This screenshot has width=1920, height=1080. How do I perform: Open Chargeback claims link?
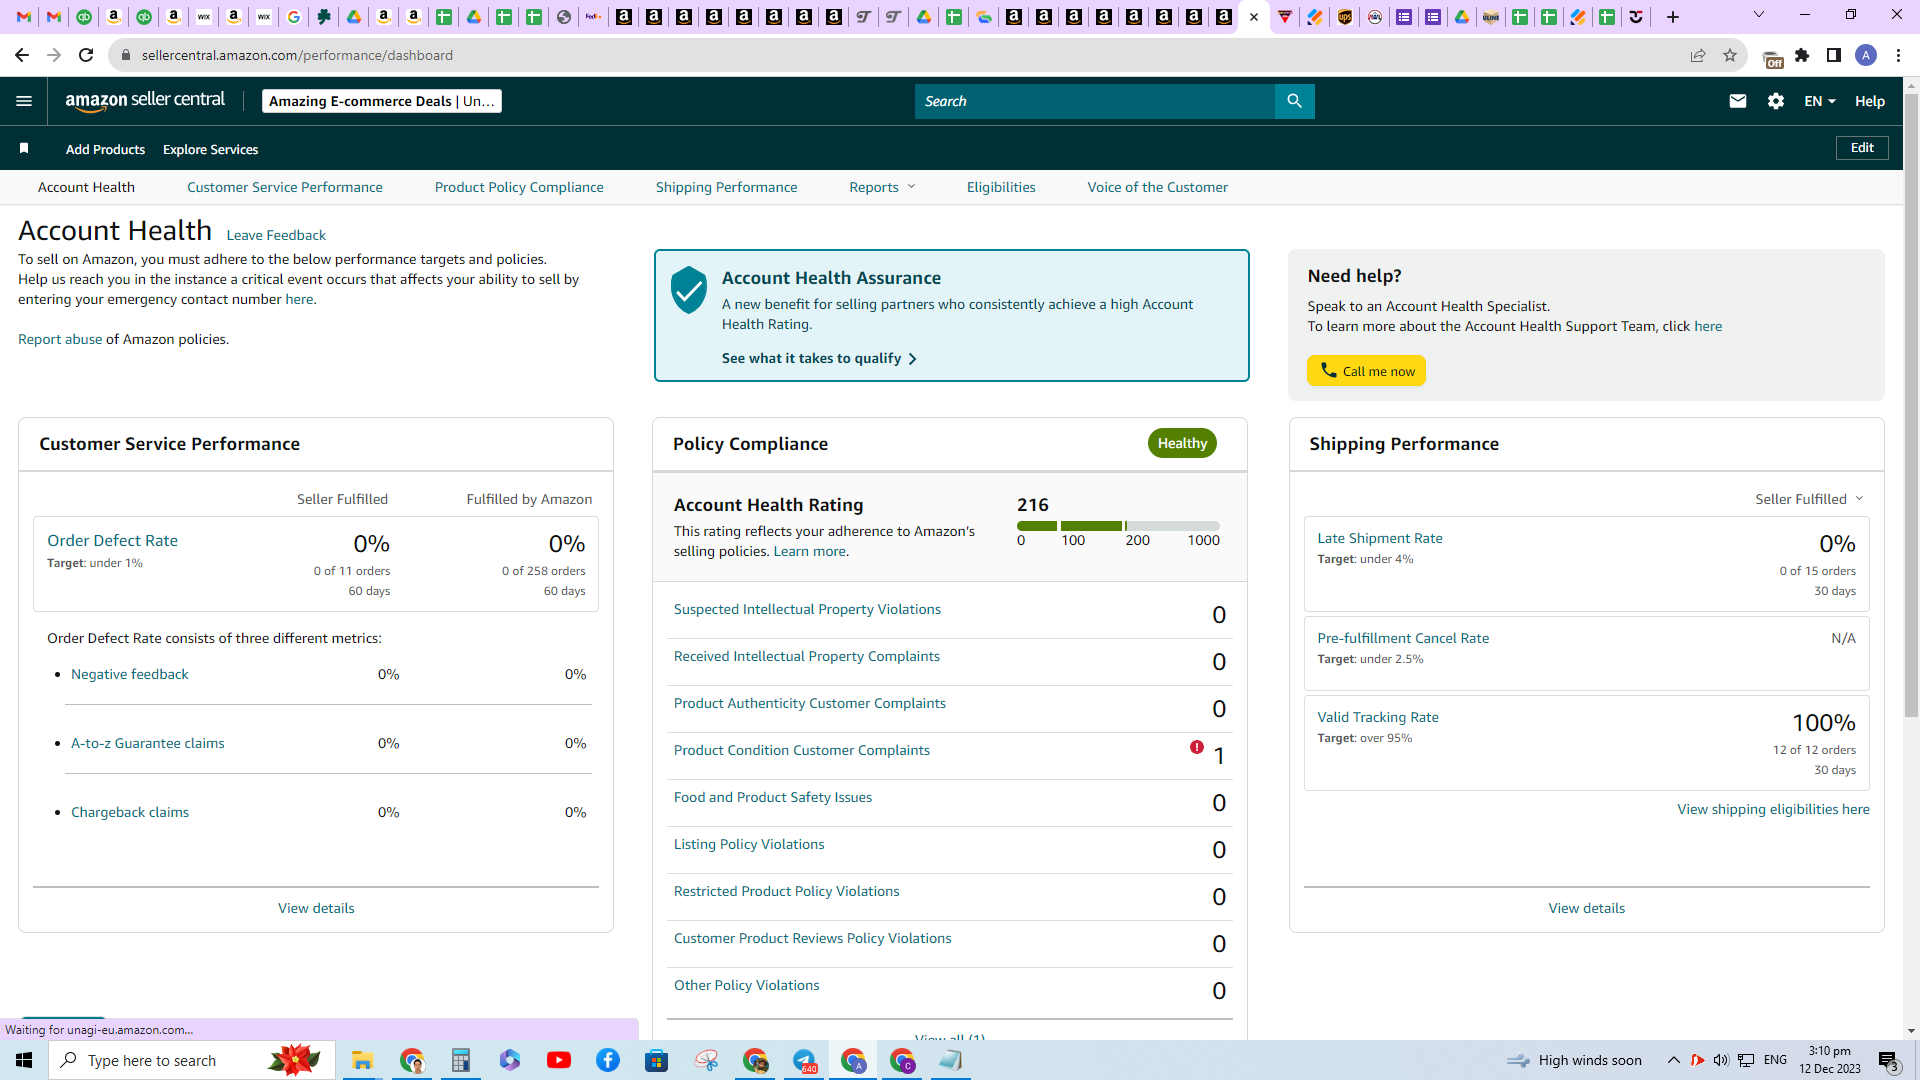click(x=130, y=812)
